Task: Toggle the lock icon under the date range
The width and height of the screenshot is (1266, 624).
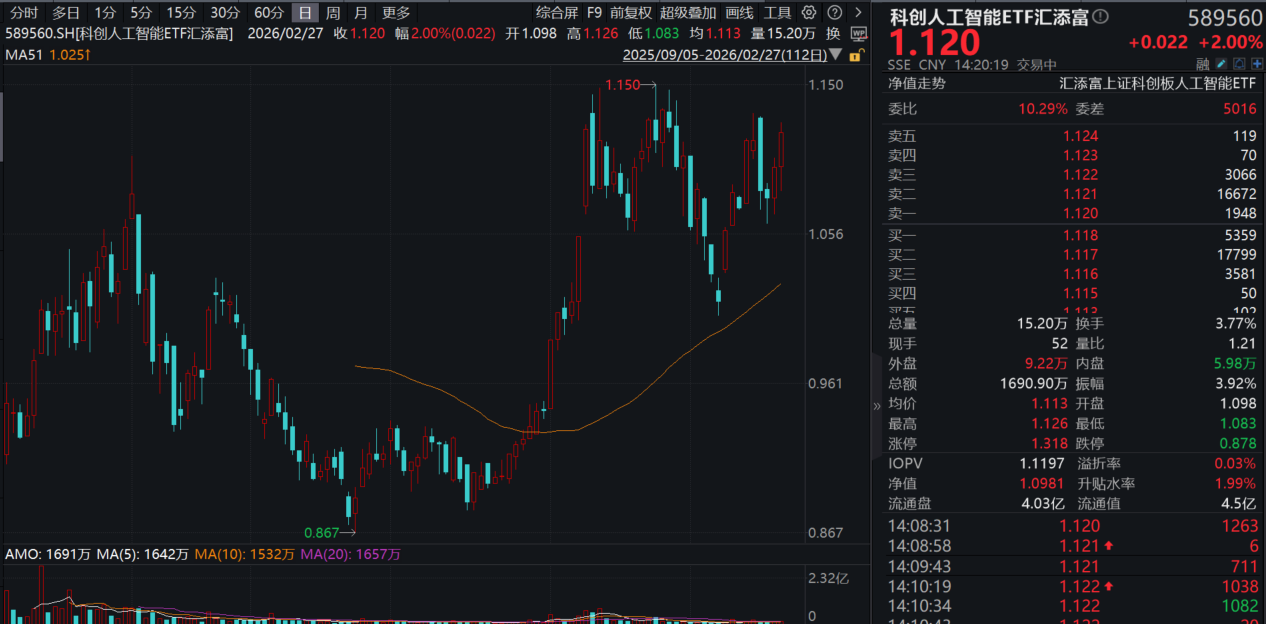Action: (856, 56)
